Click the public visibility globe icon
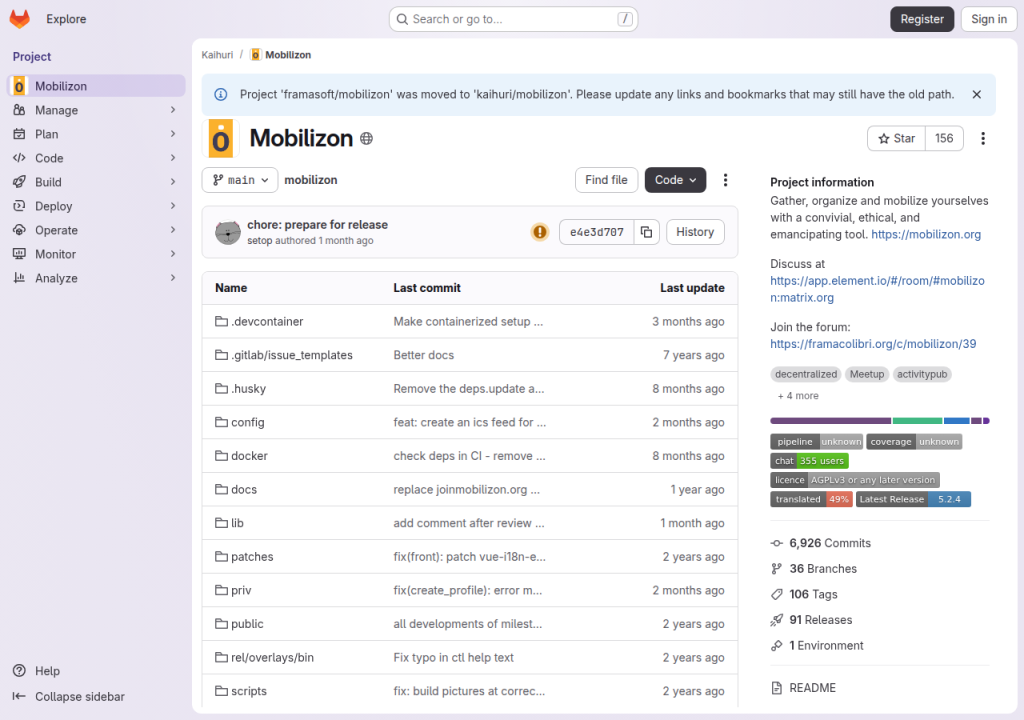This screenshot has height=720, width=1024. (x=366, y=139)
